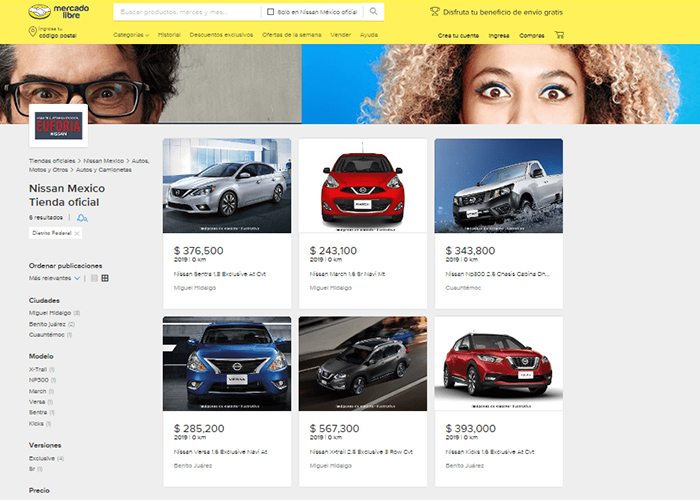
Task: Click the $ 393,000 price
Action: coord(471,429)
